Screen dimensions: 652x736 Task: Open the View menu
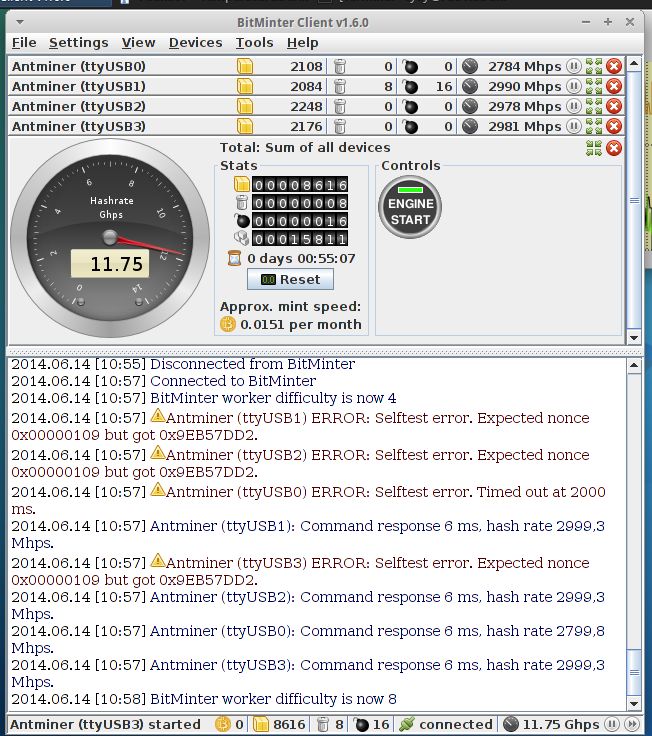coord(138,43)
